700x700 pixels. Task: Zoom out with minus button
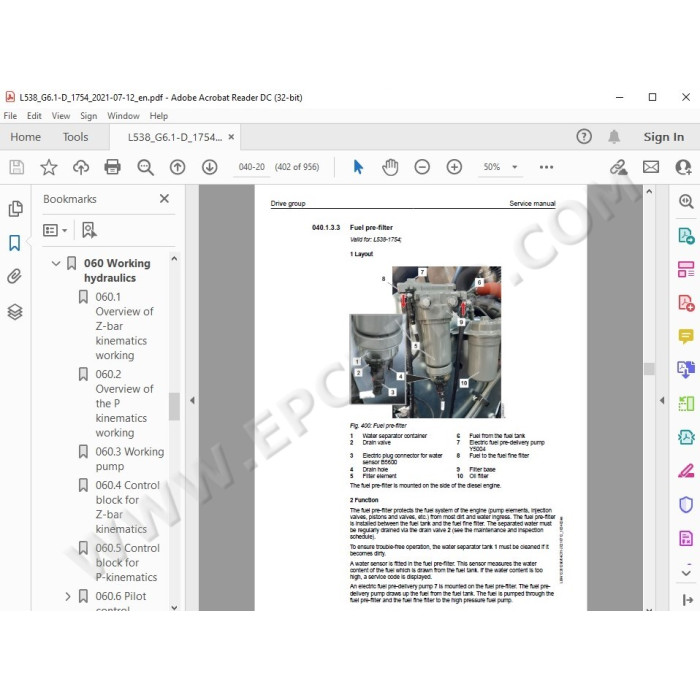tap(422, 167)
